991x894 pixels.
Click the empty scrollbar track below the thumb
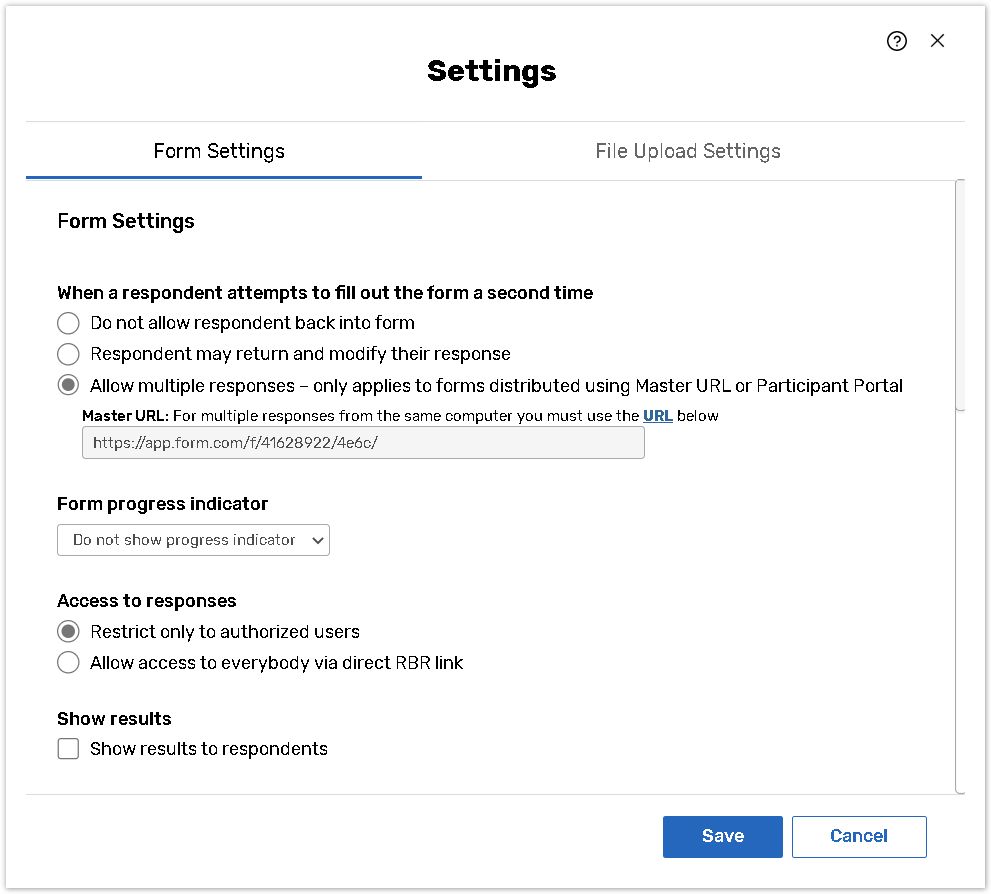[960, 600]
